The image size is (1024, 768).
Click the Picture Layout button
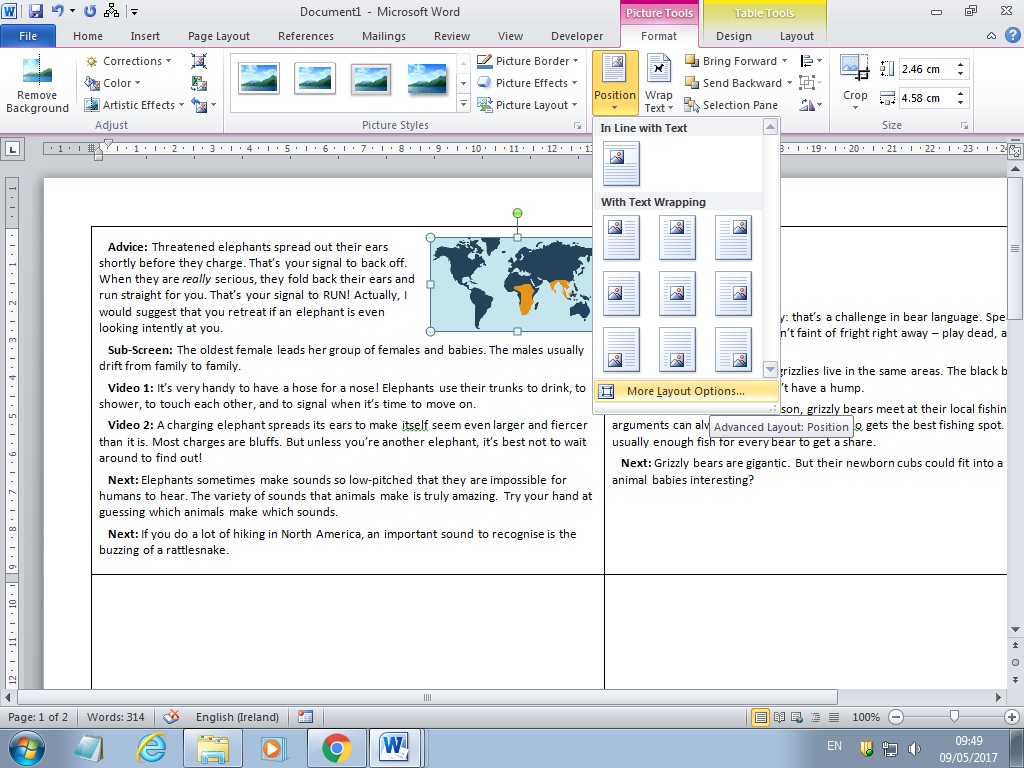pos(528,105)
